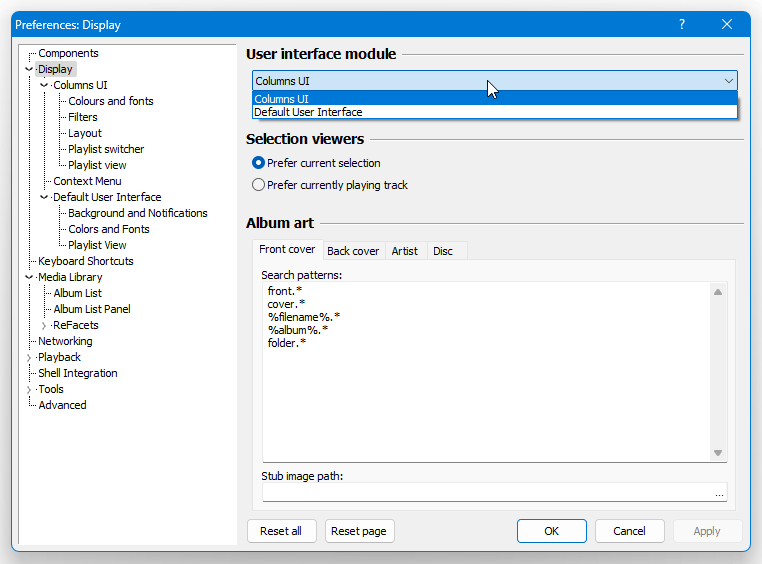Open the Album List page

coord(78,293)
